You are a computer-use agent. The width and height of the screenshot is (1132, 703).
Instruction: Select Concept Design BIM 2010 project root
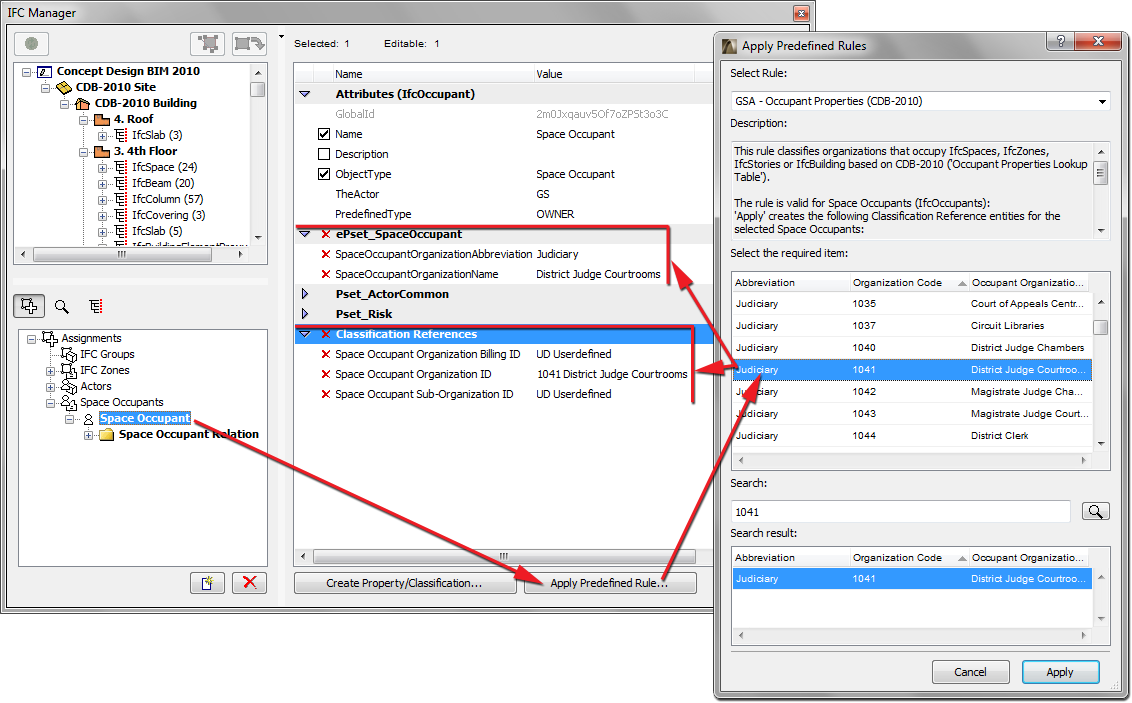[129, 71]
